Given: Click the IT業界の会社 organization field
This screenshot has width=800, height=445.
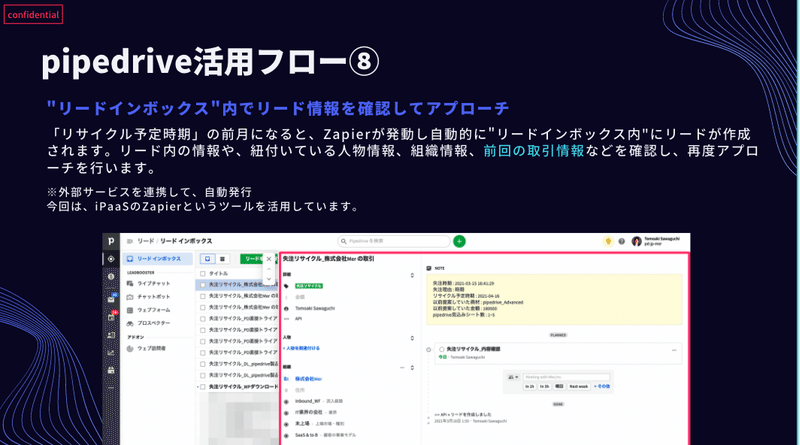Looking at the screenshot, I should (315, 412).
